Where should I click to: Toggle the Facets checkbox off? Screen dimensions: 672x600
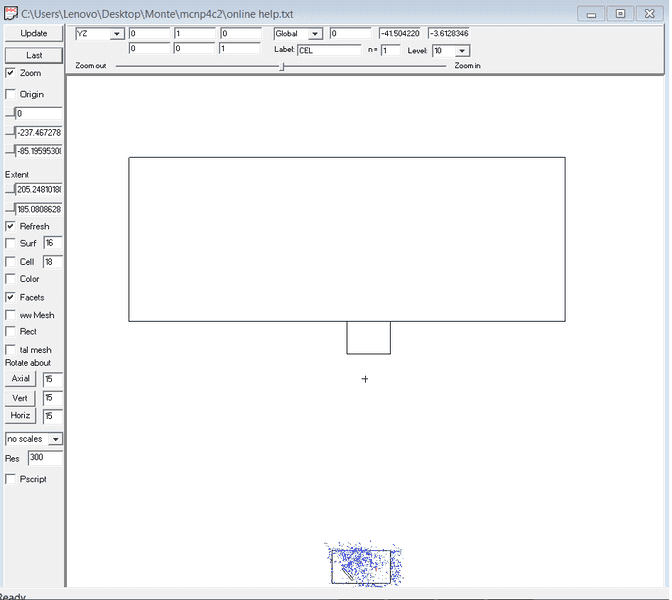tap(11, 297)
